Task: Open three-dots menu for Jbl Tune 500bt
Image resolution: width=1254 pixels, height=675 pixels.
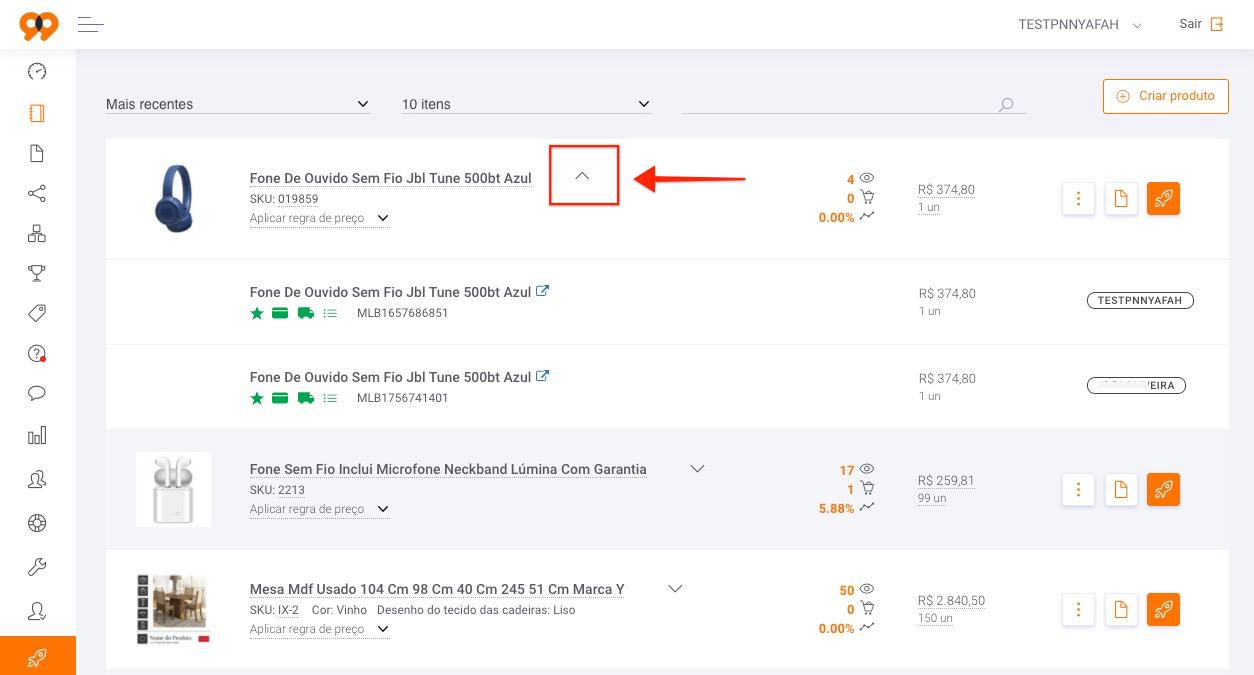Action: (1078, 198)
